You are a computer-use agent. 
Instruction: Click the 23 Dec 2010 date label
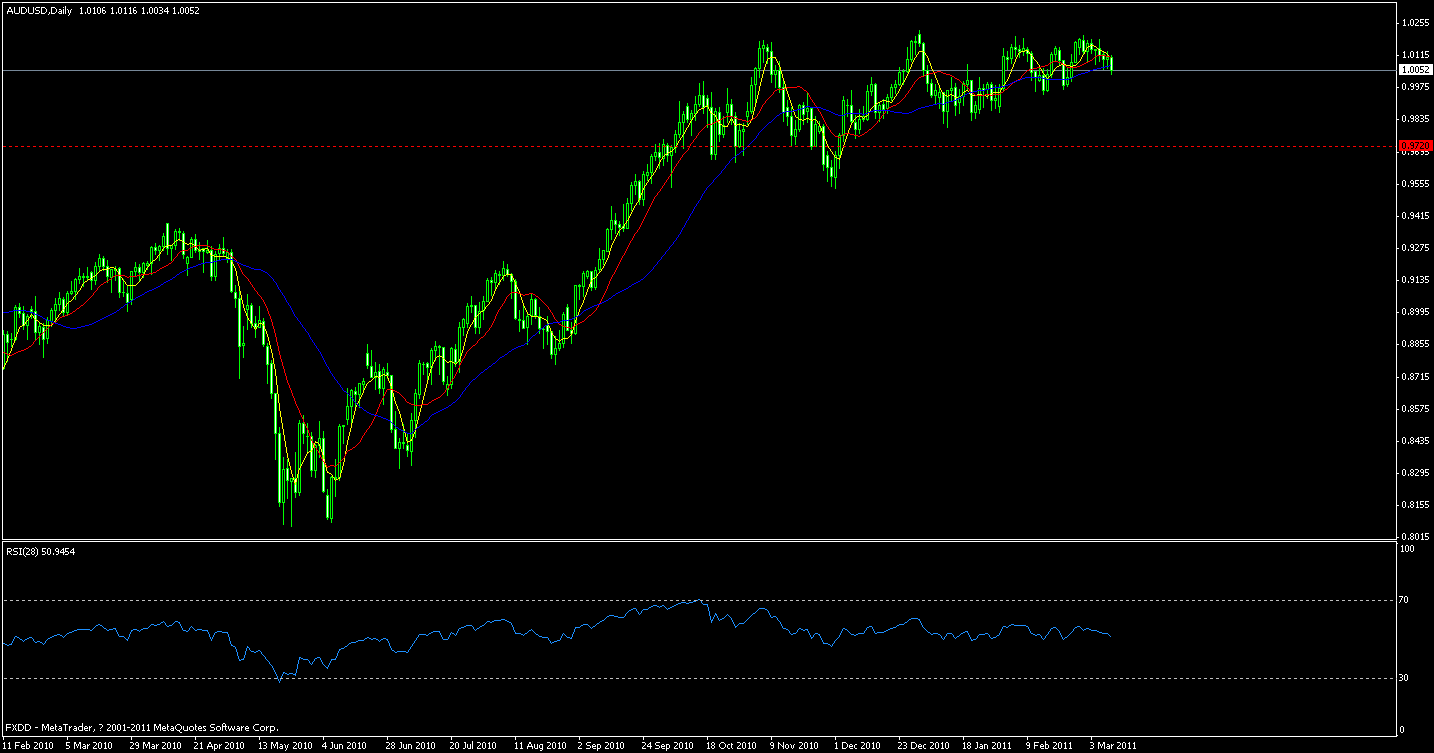(925, 744)
